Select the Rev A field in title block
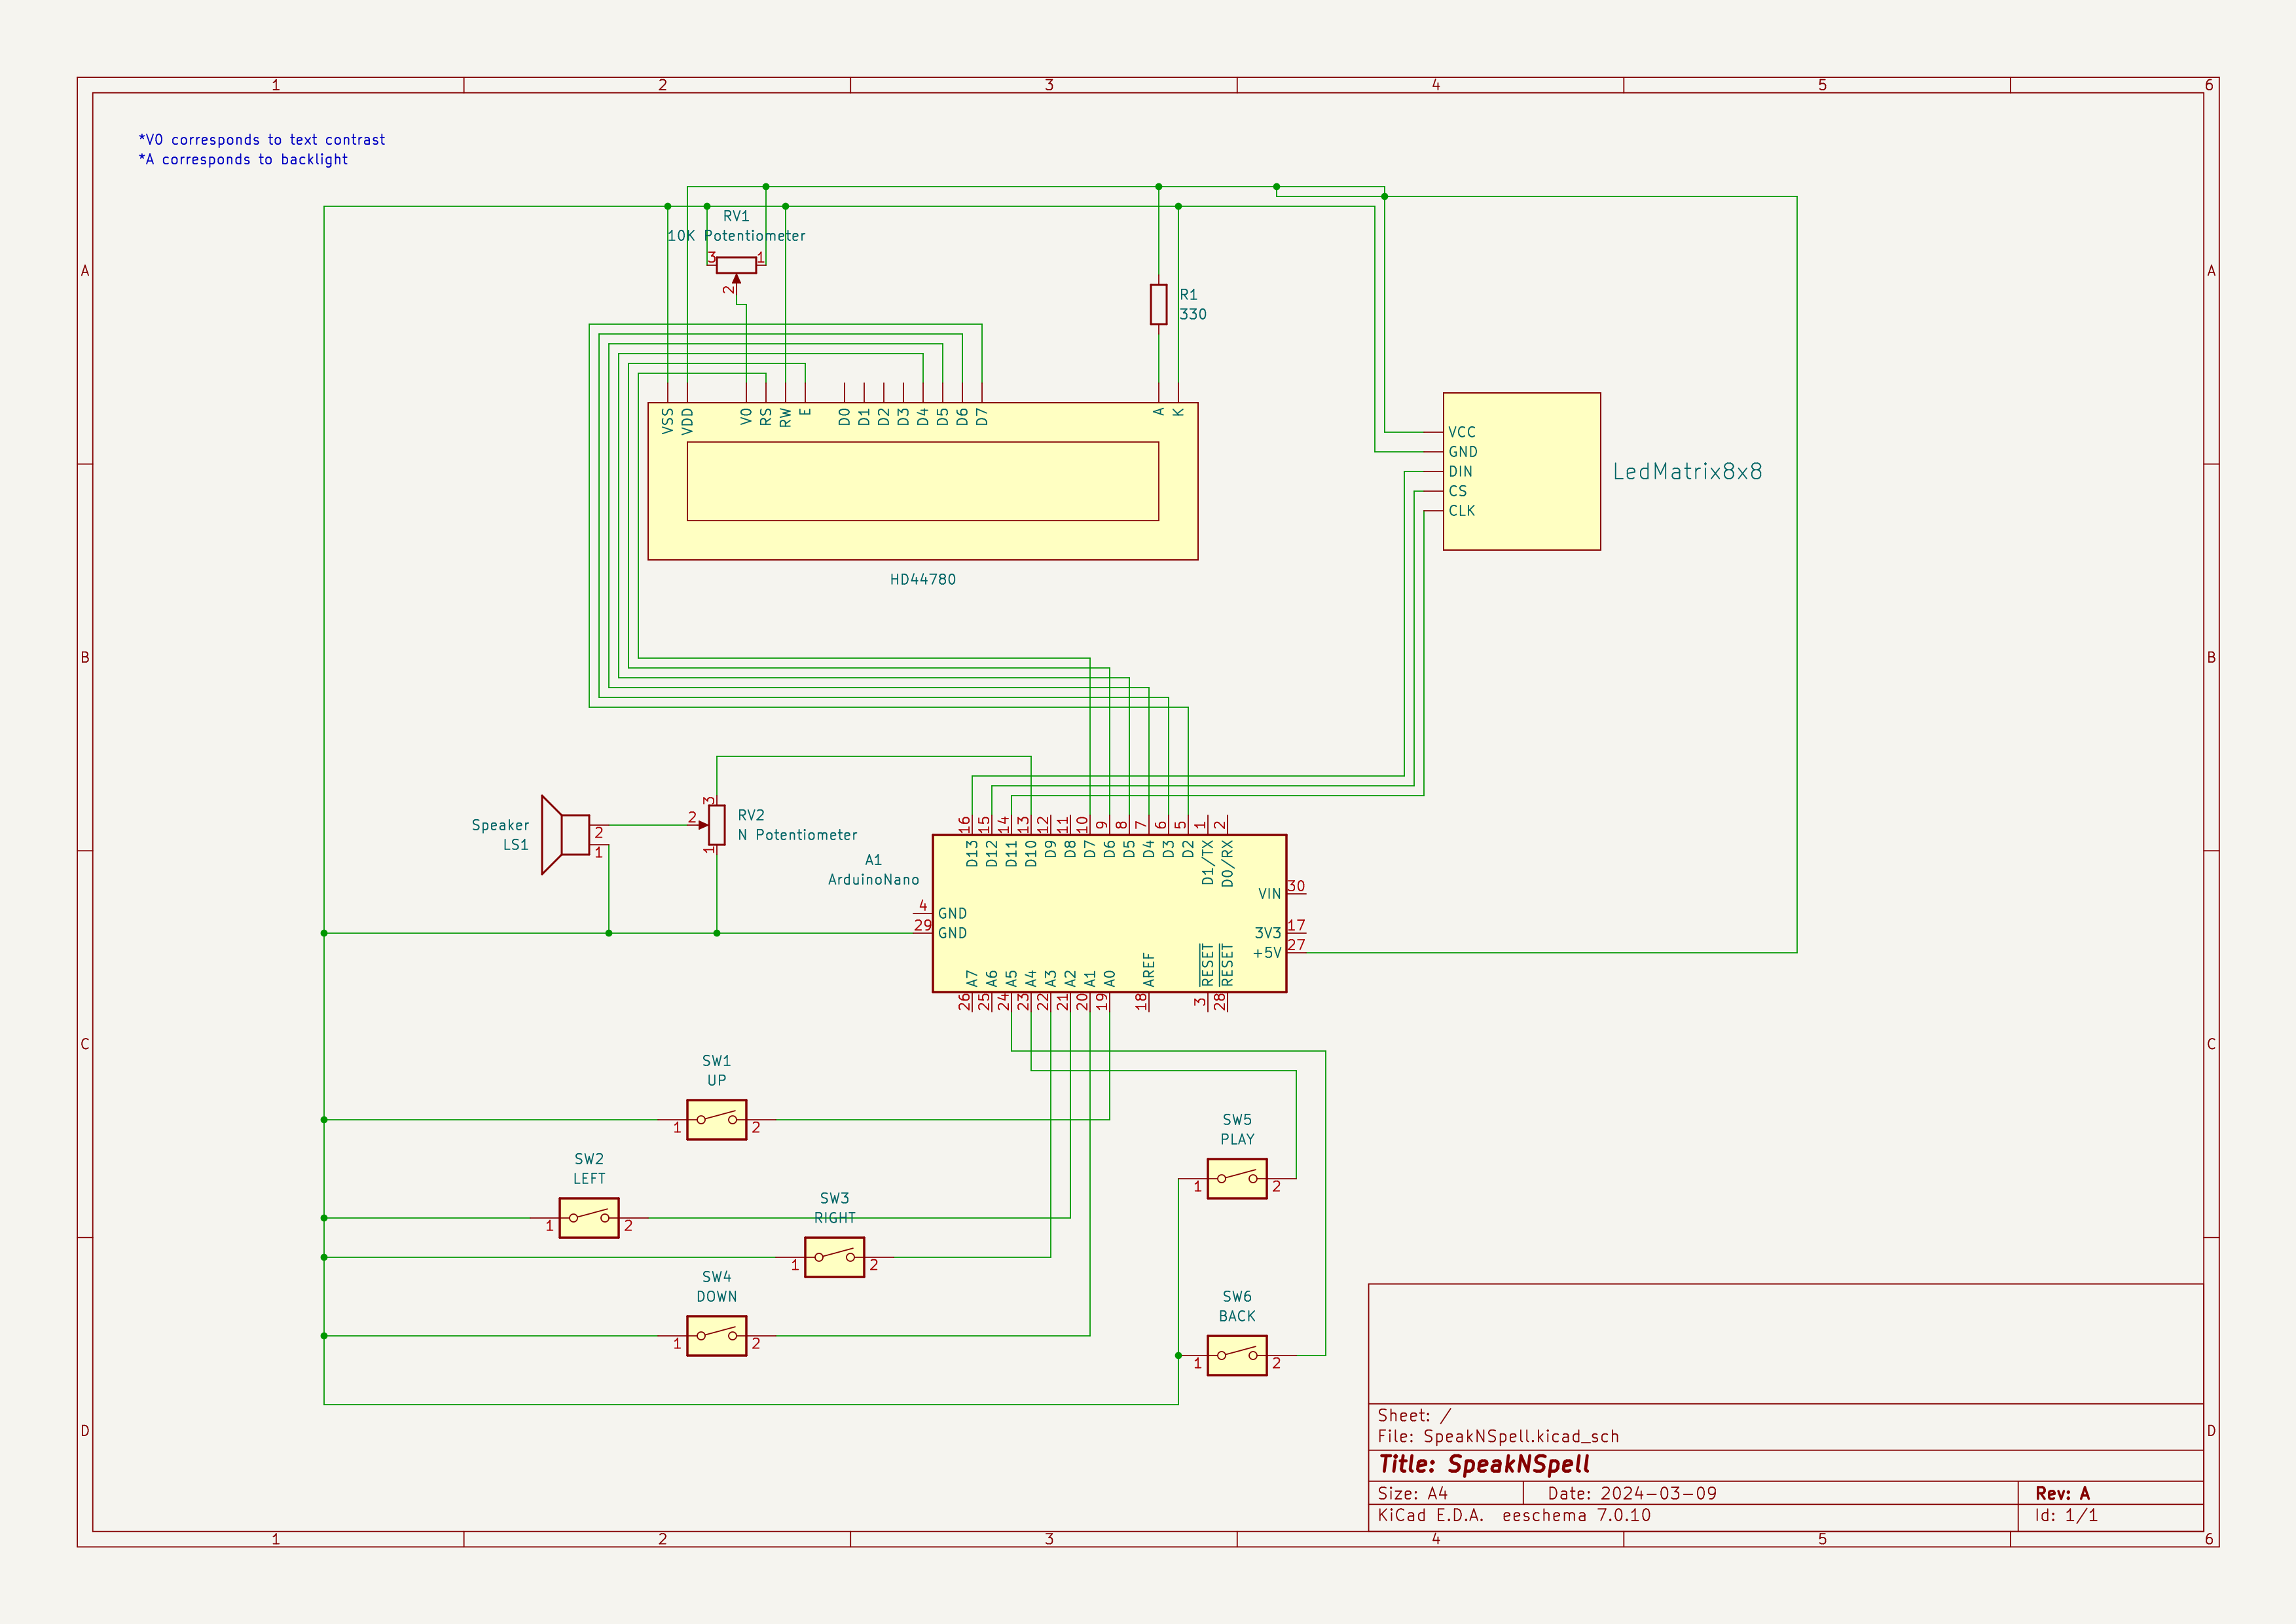This screenshot has height=1624, width=2296. pyautogui.click(x=2062, y=1493)
